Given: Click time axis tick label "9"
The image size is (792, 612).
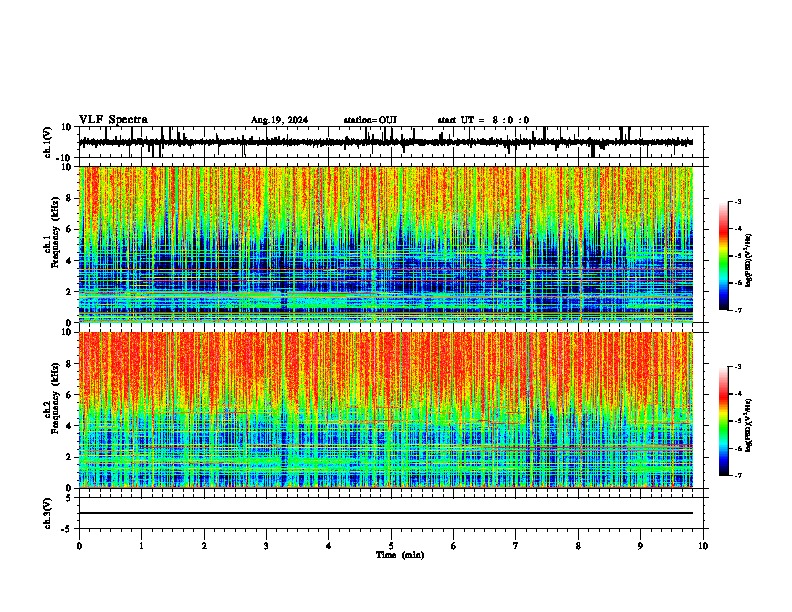Looking at the screenshot, I should 640,546.
